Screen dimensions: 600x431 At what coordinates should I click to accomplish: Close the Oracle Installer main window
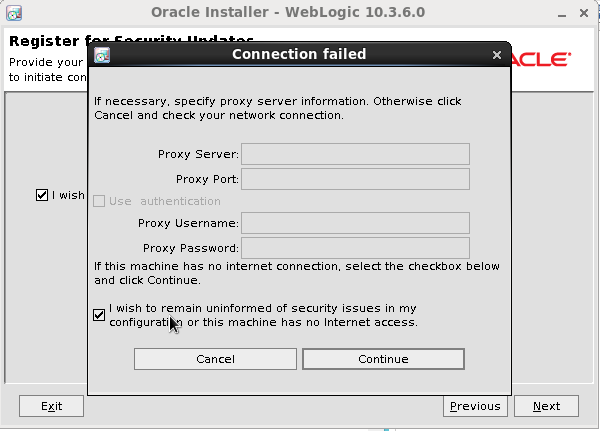click(x=584, y=13)
